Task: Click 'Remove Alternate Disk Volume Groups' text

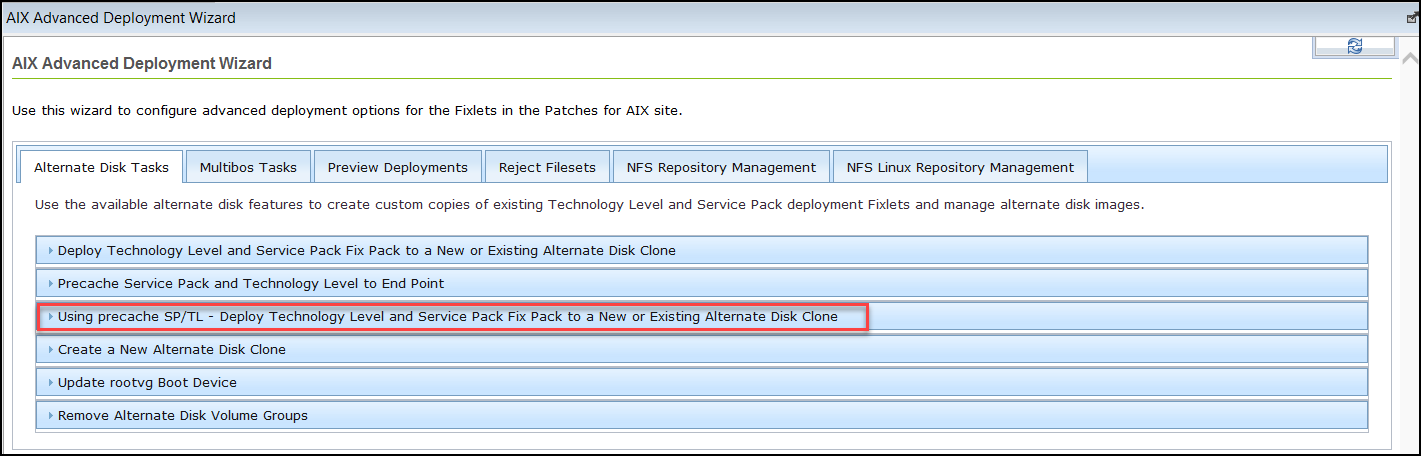Action: pyautogui.click(x=183, y=415)
